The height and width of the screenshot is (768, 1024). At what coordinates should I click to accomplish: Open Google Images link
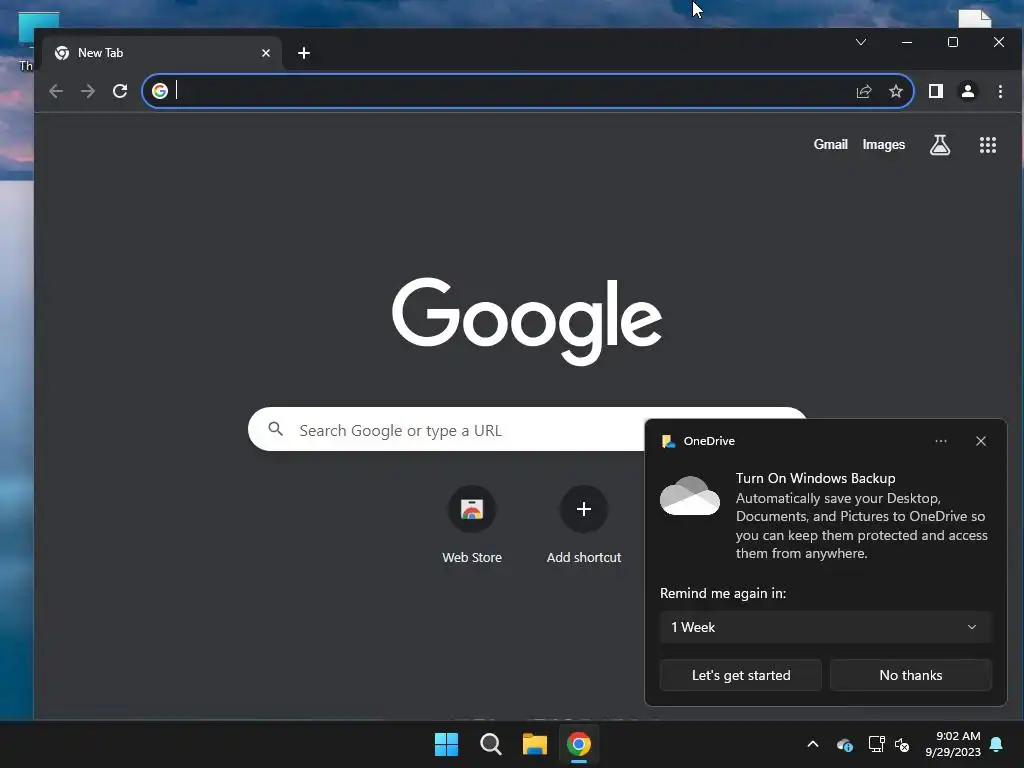click(x=884, y=144)
